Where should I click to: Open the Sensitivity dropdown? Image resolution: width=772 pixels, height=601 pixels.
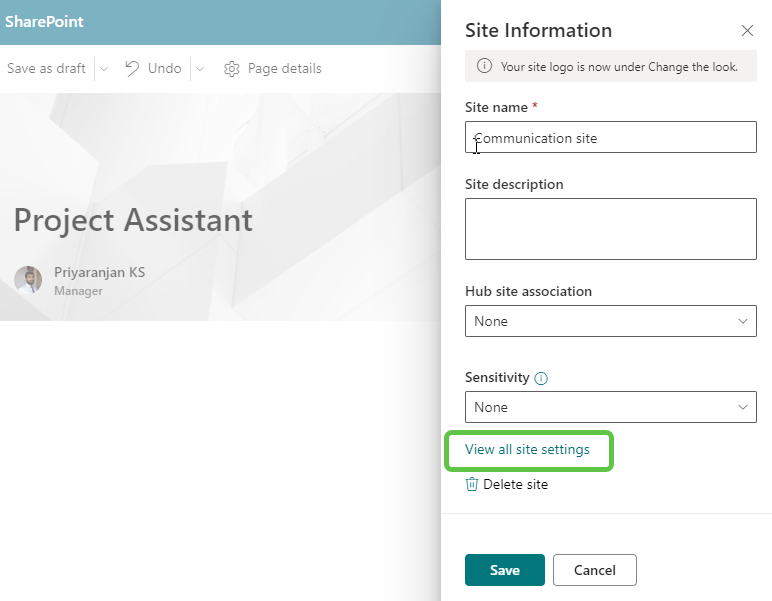click(610, 407)
